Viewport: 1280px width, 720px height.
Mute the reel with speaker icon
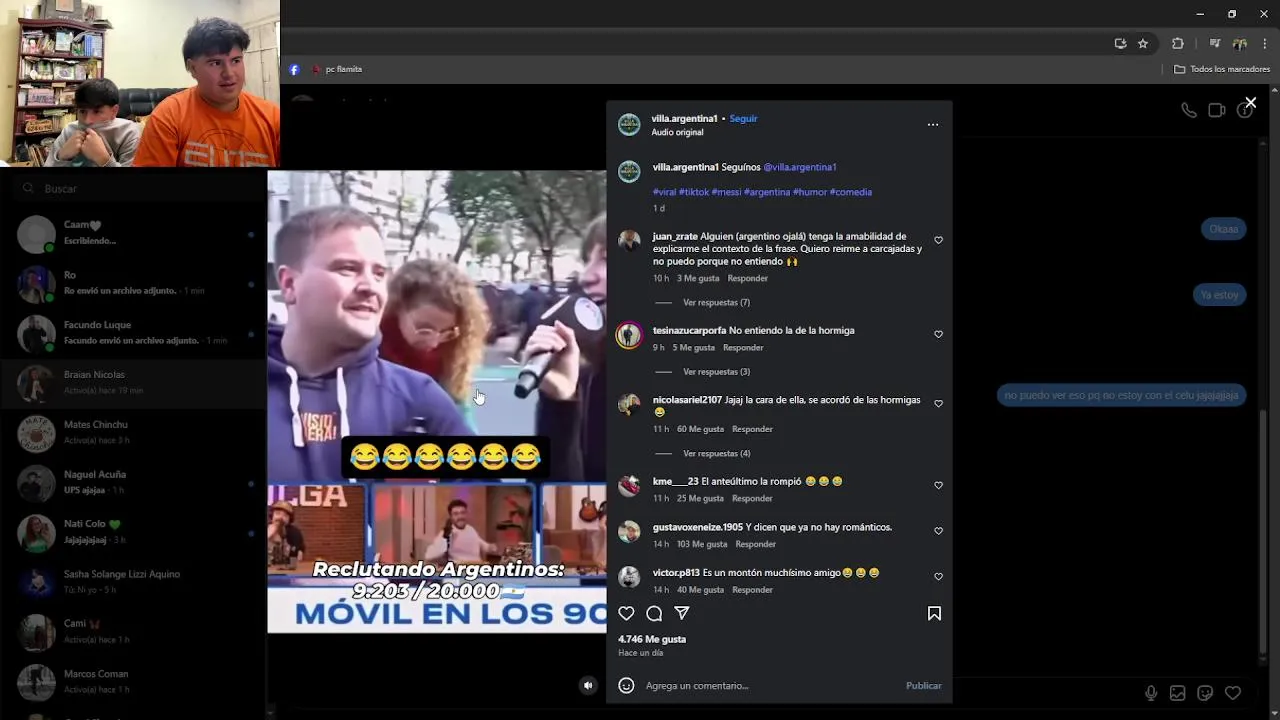click(588, 685)
